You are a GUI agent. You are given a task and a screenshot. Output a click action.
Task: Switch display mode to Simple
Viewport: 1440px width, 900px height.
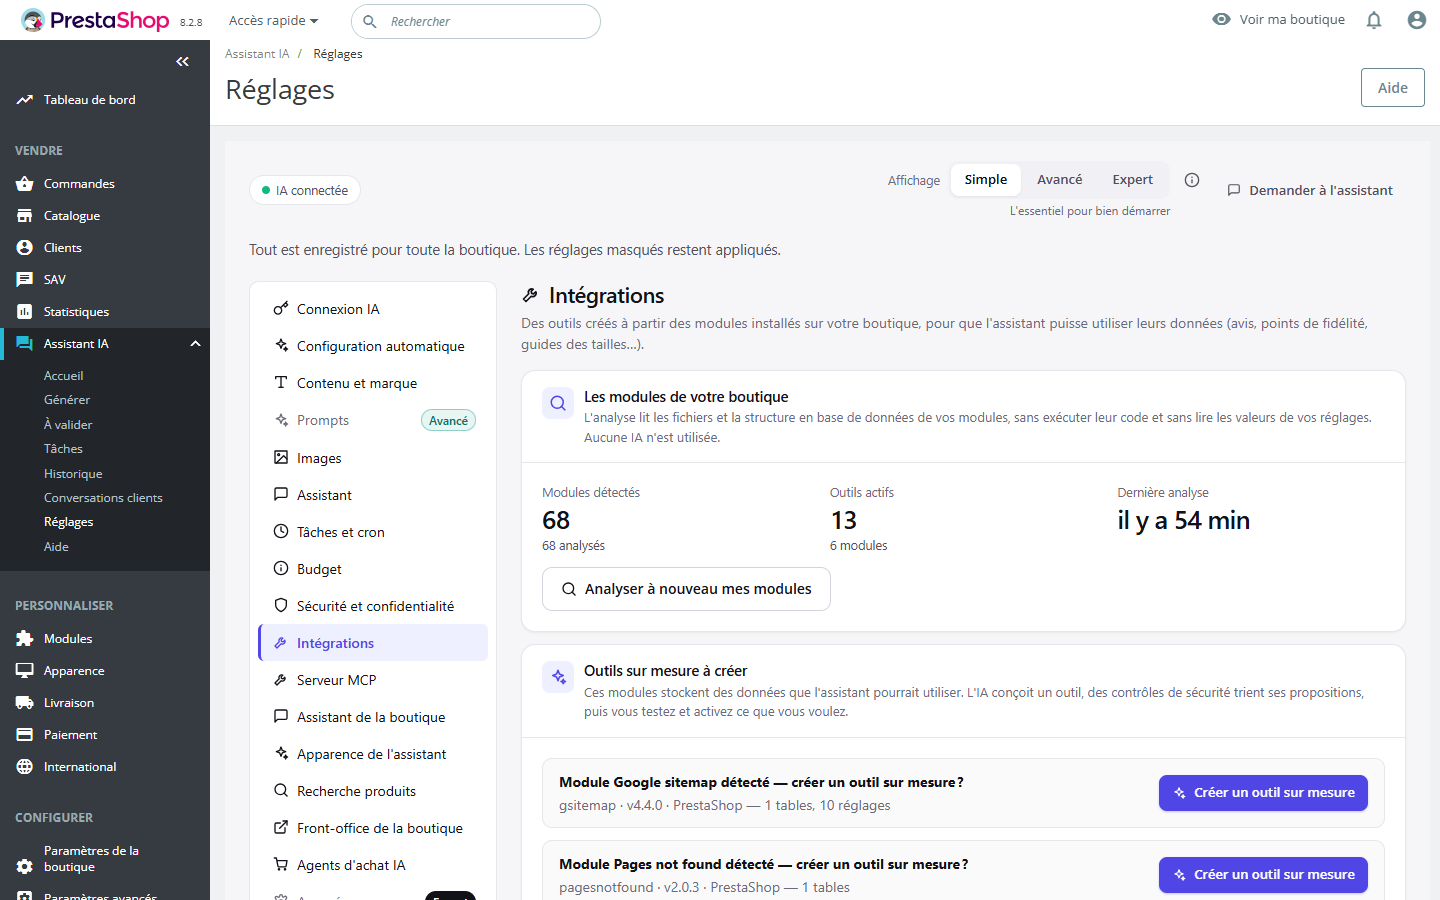point(986,180)
